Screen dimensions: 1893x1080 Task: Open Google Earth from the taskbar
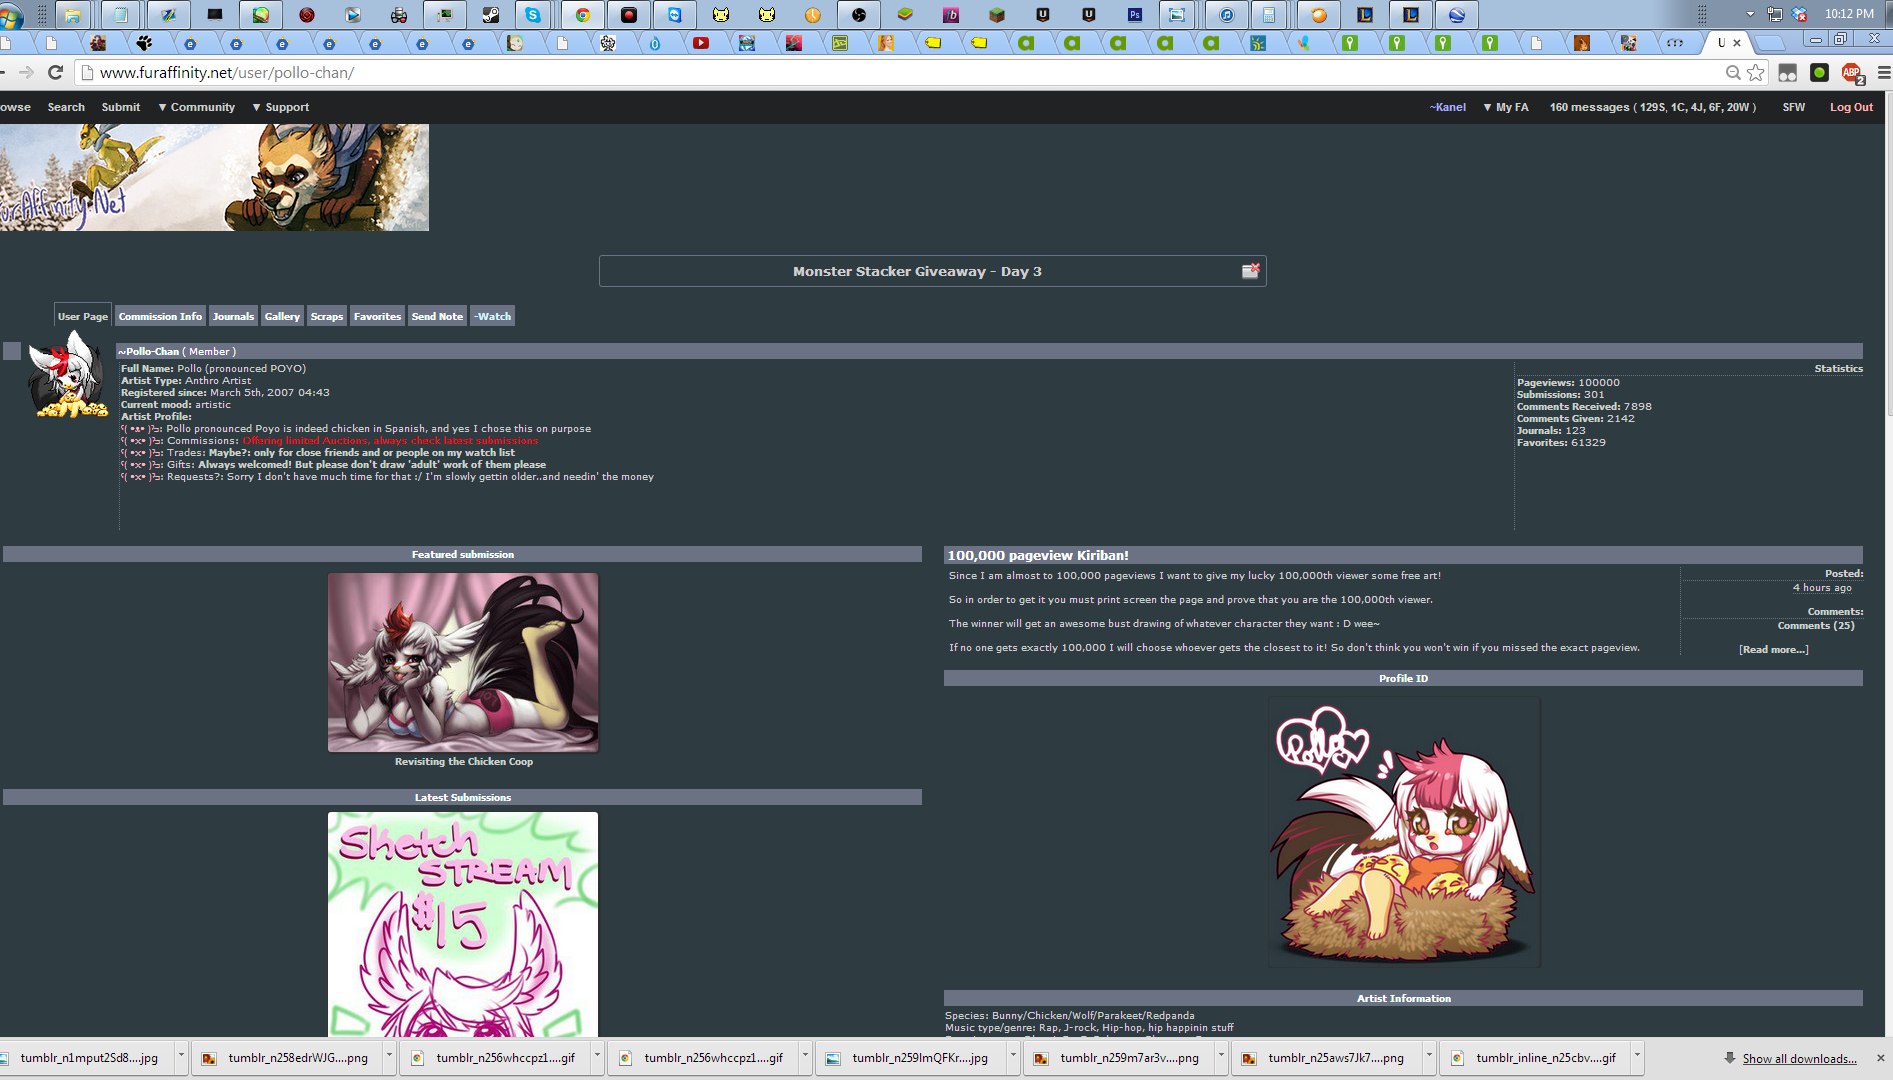click(x=1456, y=15)
